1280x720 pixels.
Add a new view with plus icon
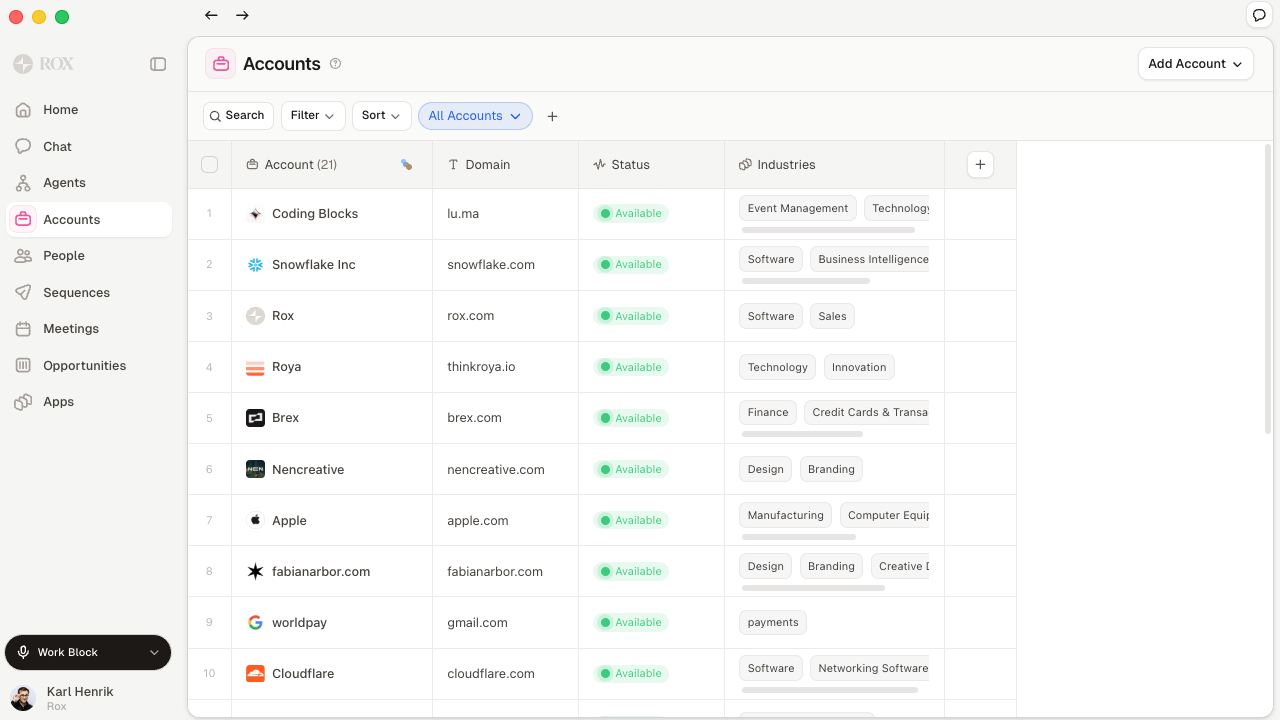tap(552, 116)
